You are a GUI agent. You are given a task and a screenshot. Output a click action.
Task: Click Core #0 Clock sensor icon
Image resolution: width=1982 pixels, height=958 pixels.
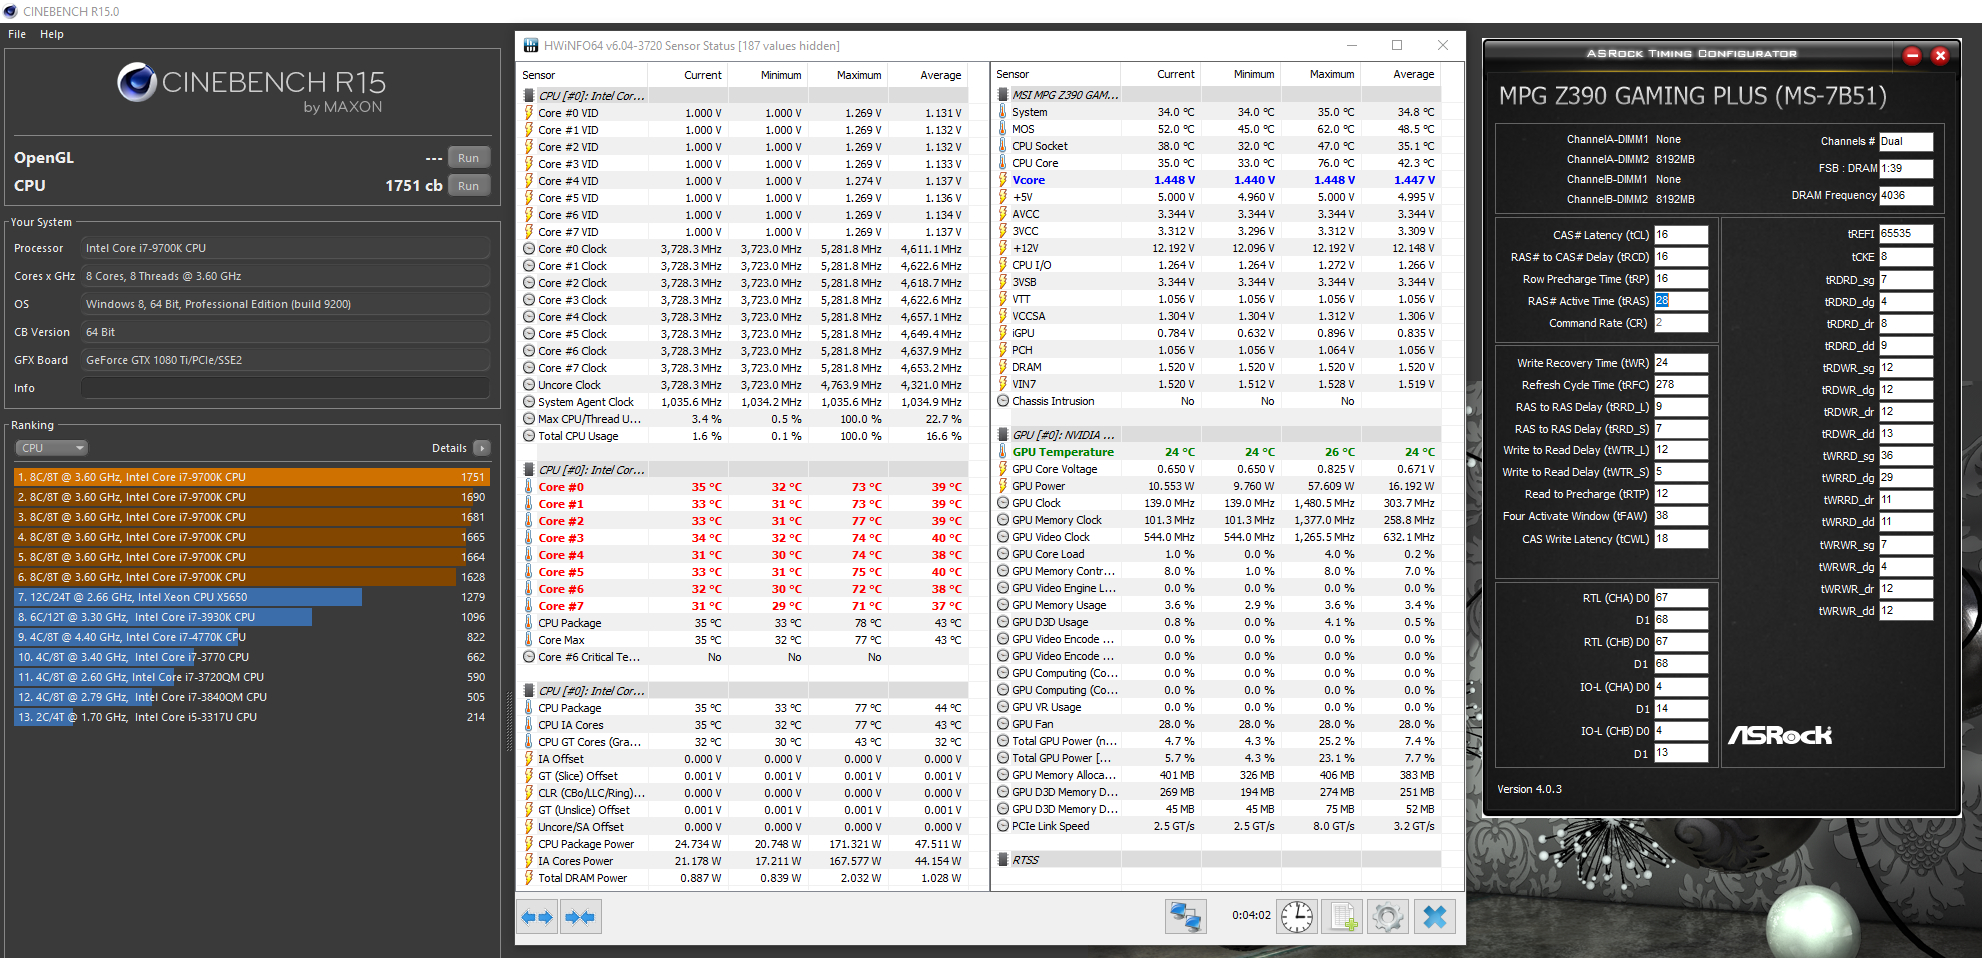tap(529, 249)
